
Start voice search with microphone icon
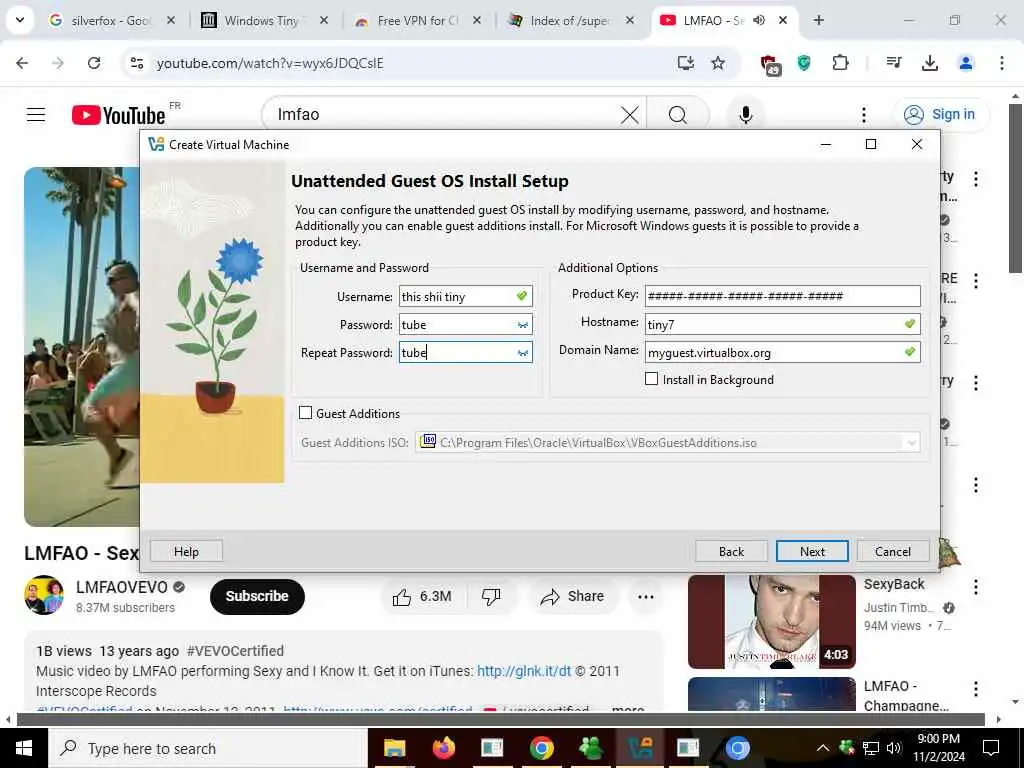tap(746, 115)
